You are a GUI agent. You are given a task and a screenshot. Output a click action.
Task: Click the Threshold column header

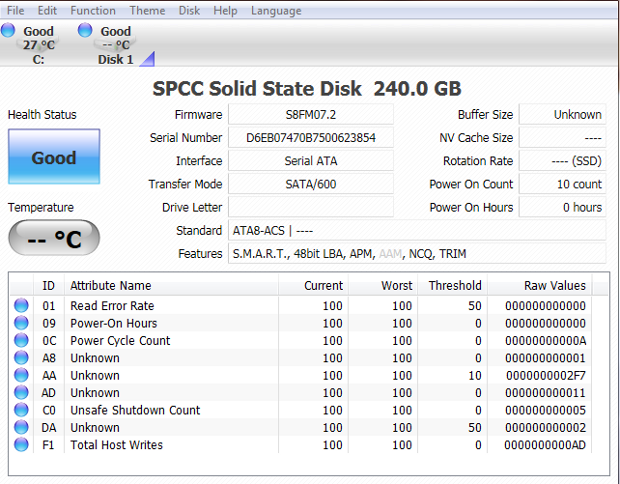click(x=454, y=286)
